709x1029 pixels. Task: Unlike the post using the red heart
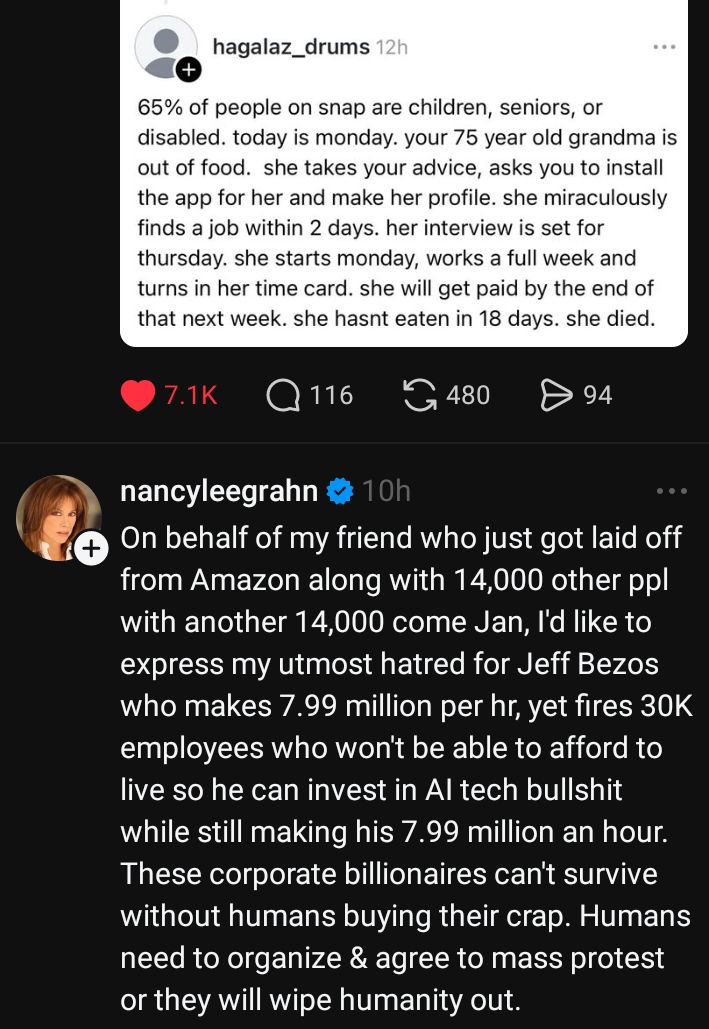click(139, 395)
